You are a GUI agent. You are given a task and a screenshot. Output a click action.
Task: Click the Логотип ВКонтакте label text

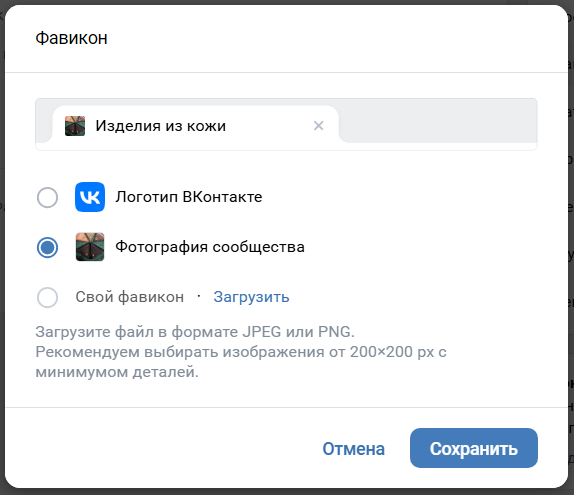189,197
